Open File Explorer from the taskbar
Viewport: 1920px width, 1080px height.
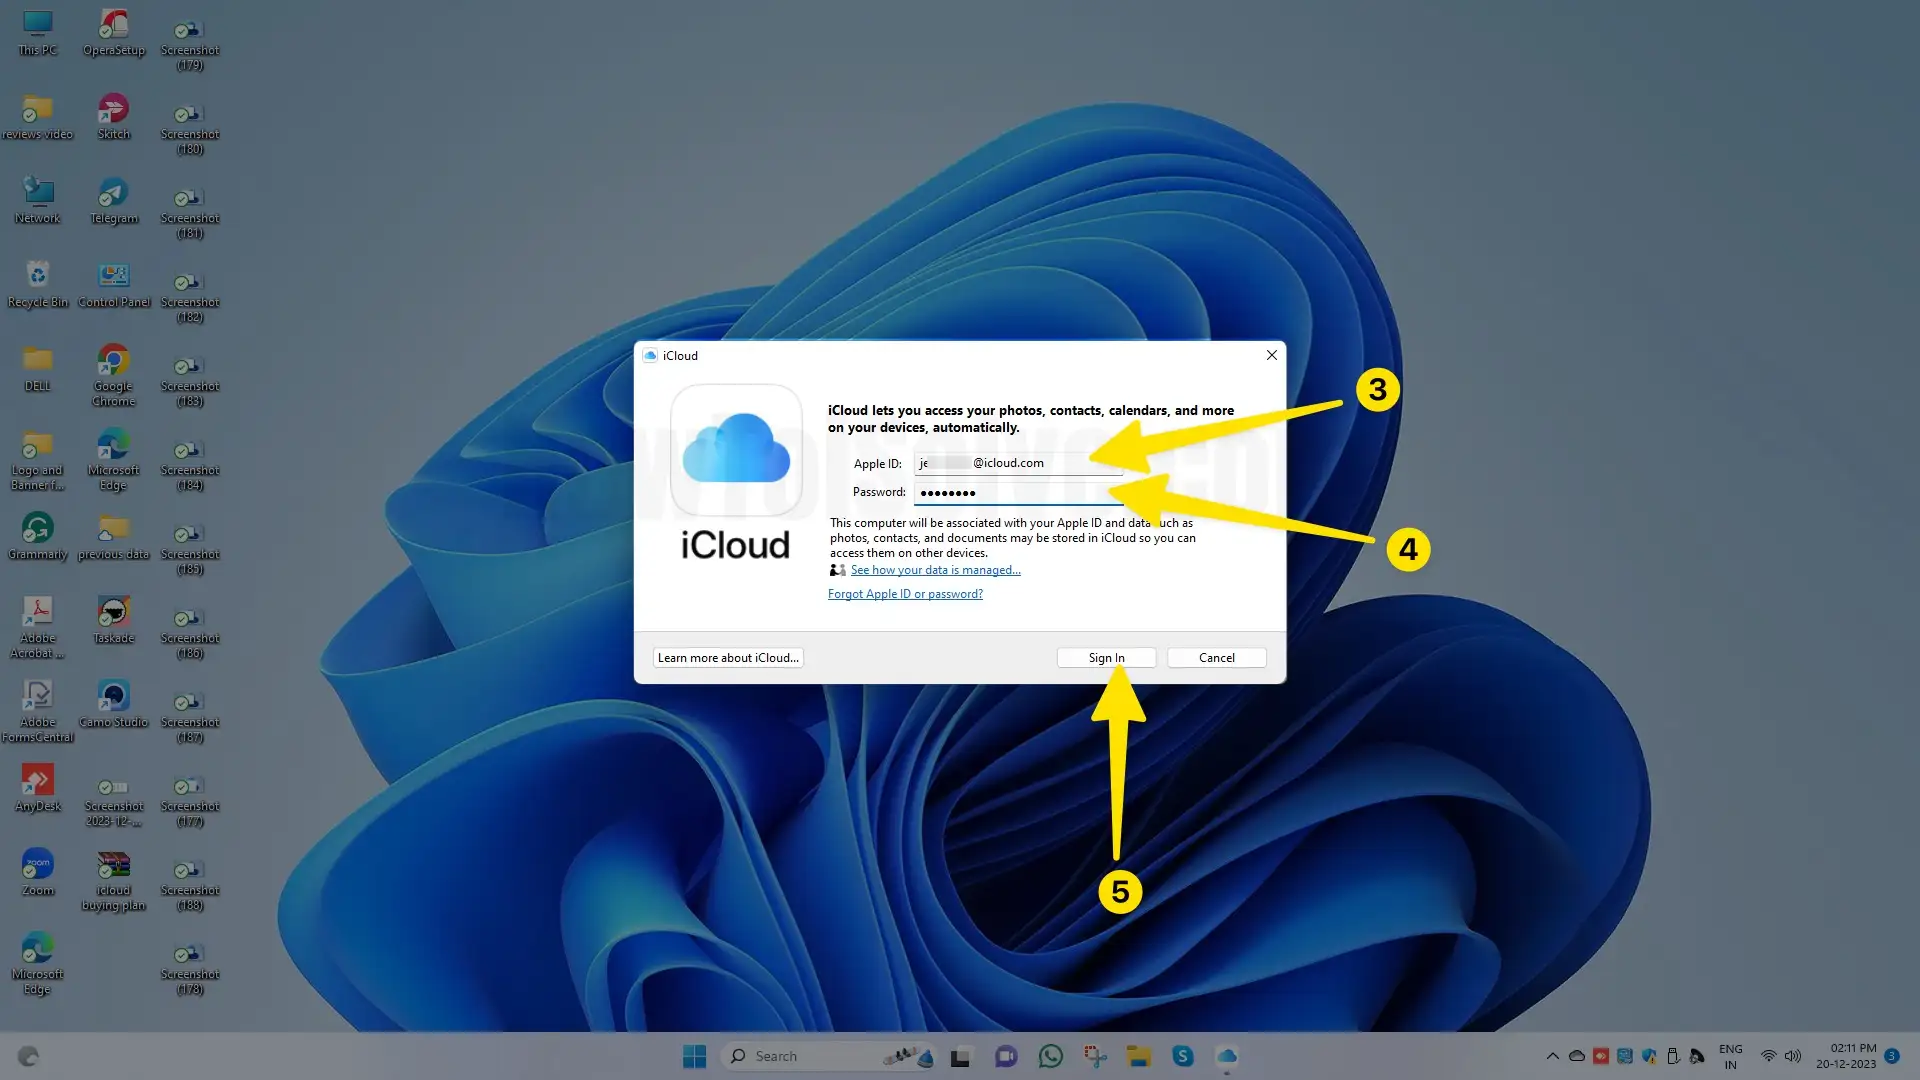[x=1139, y=1055]
